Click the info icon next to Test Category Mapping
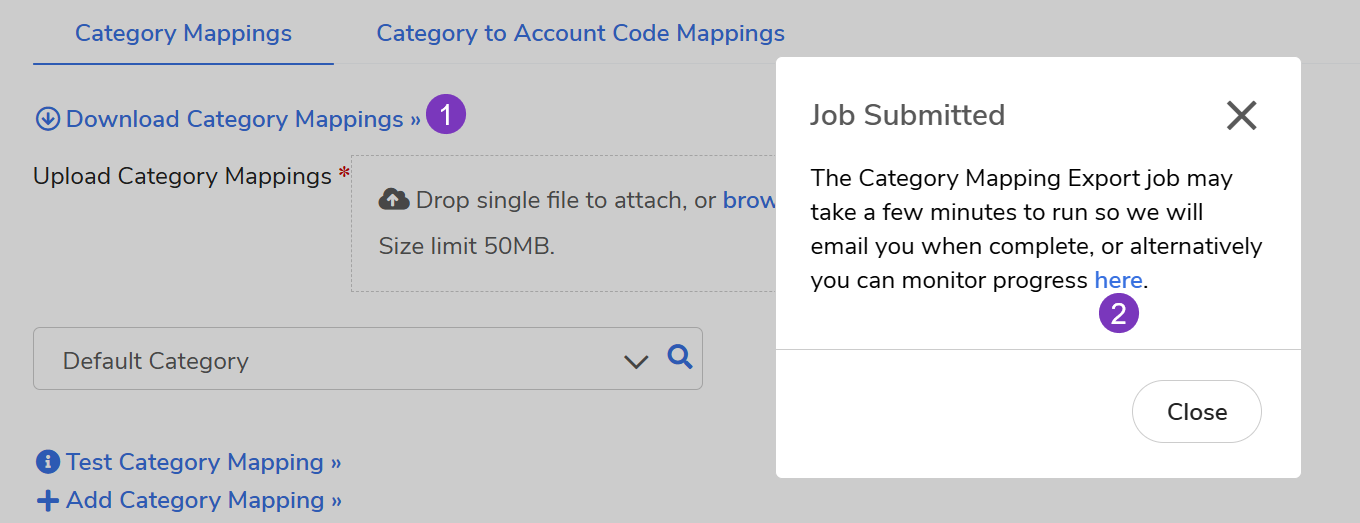This screenshot has height=523, width=1360. pos(47,462)
